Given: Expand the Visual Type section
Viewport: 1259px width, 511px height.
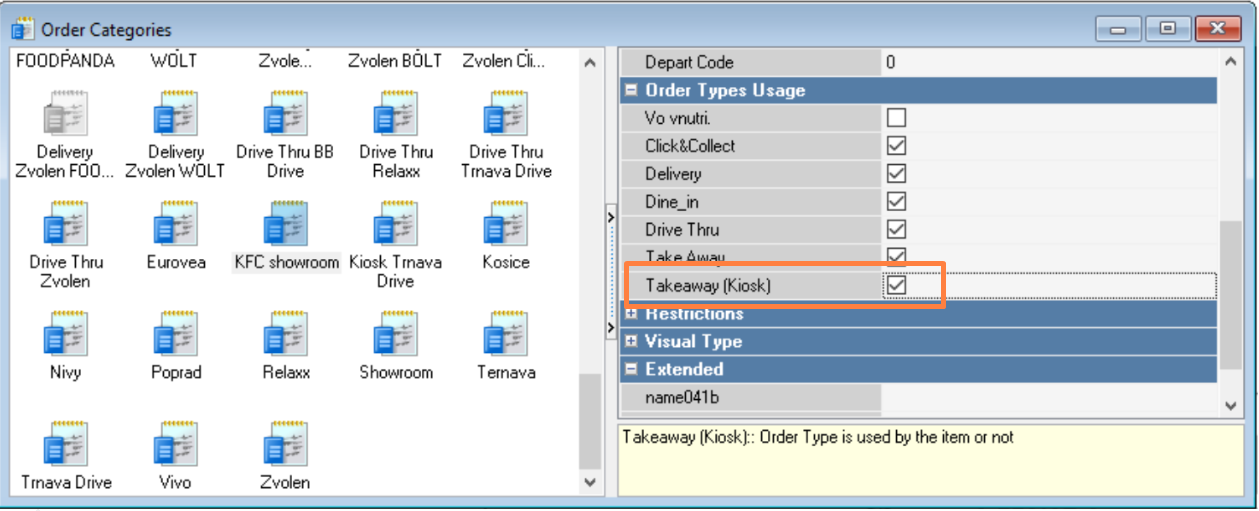Looking at the screenshot, I should click(x=631, y=342).
